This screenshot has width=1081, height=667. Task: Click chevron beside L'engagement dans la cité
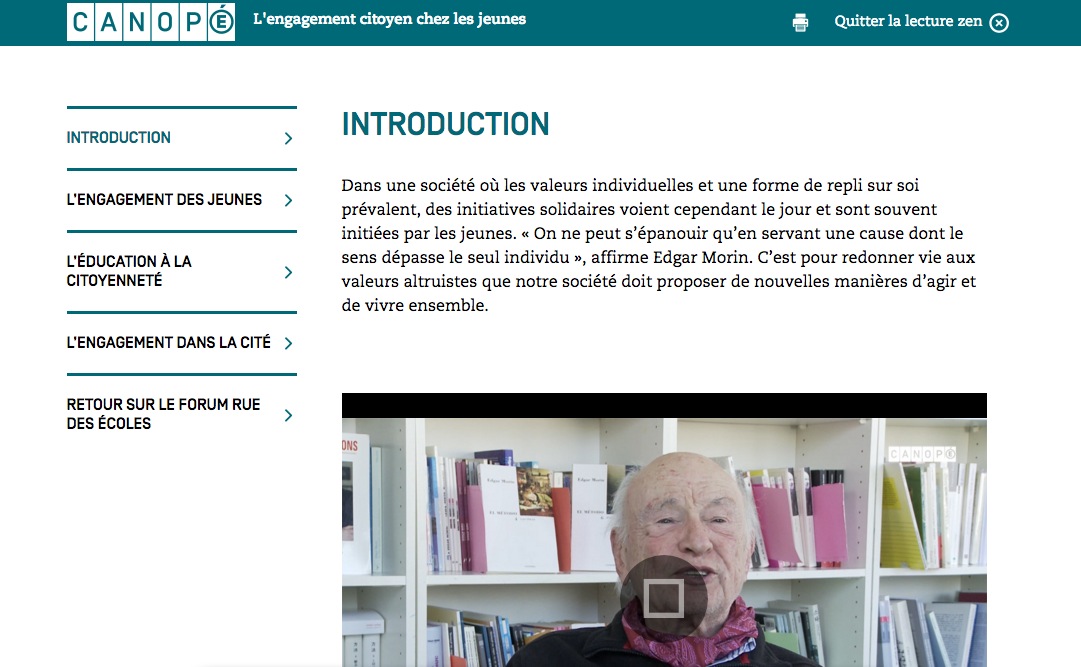click(288, 344)
